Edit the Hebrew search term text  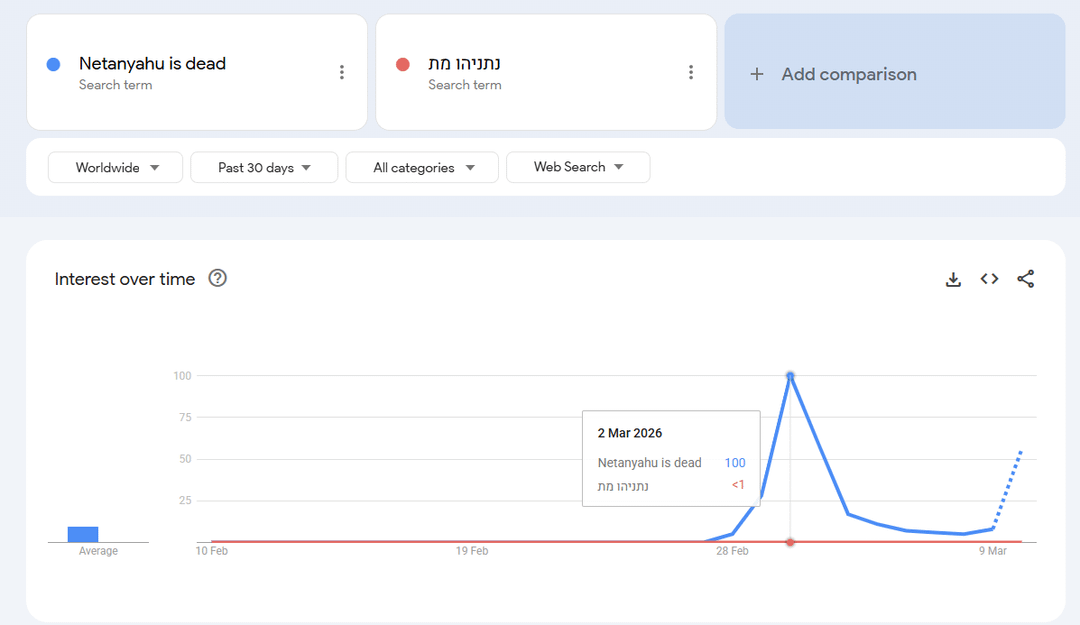click(465, 64)
